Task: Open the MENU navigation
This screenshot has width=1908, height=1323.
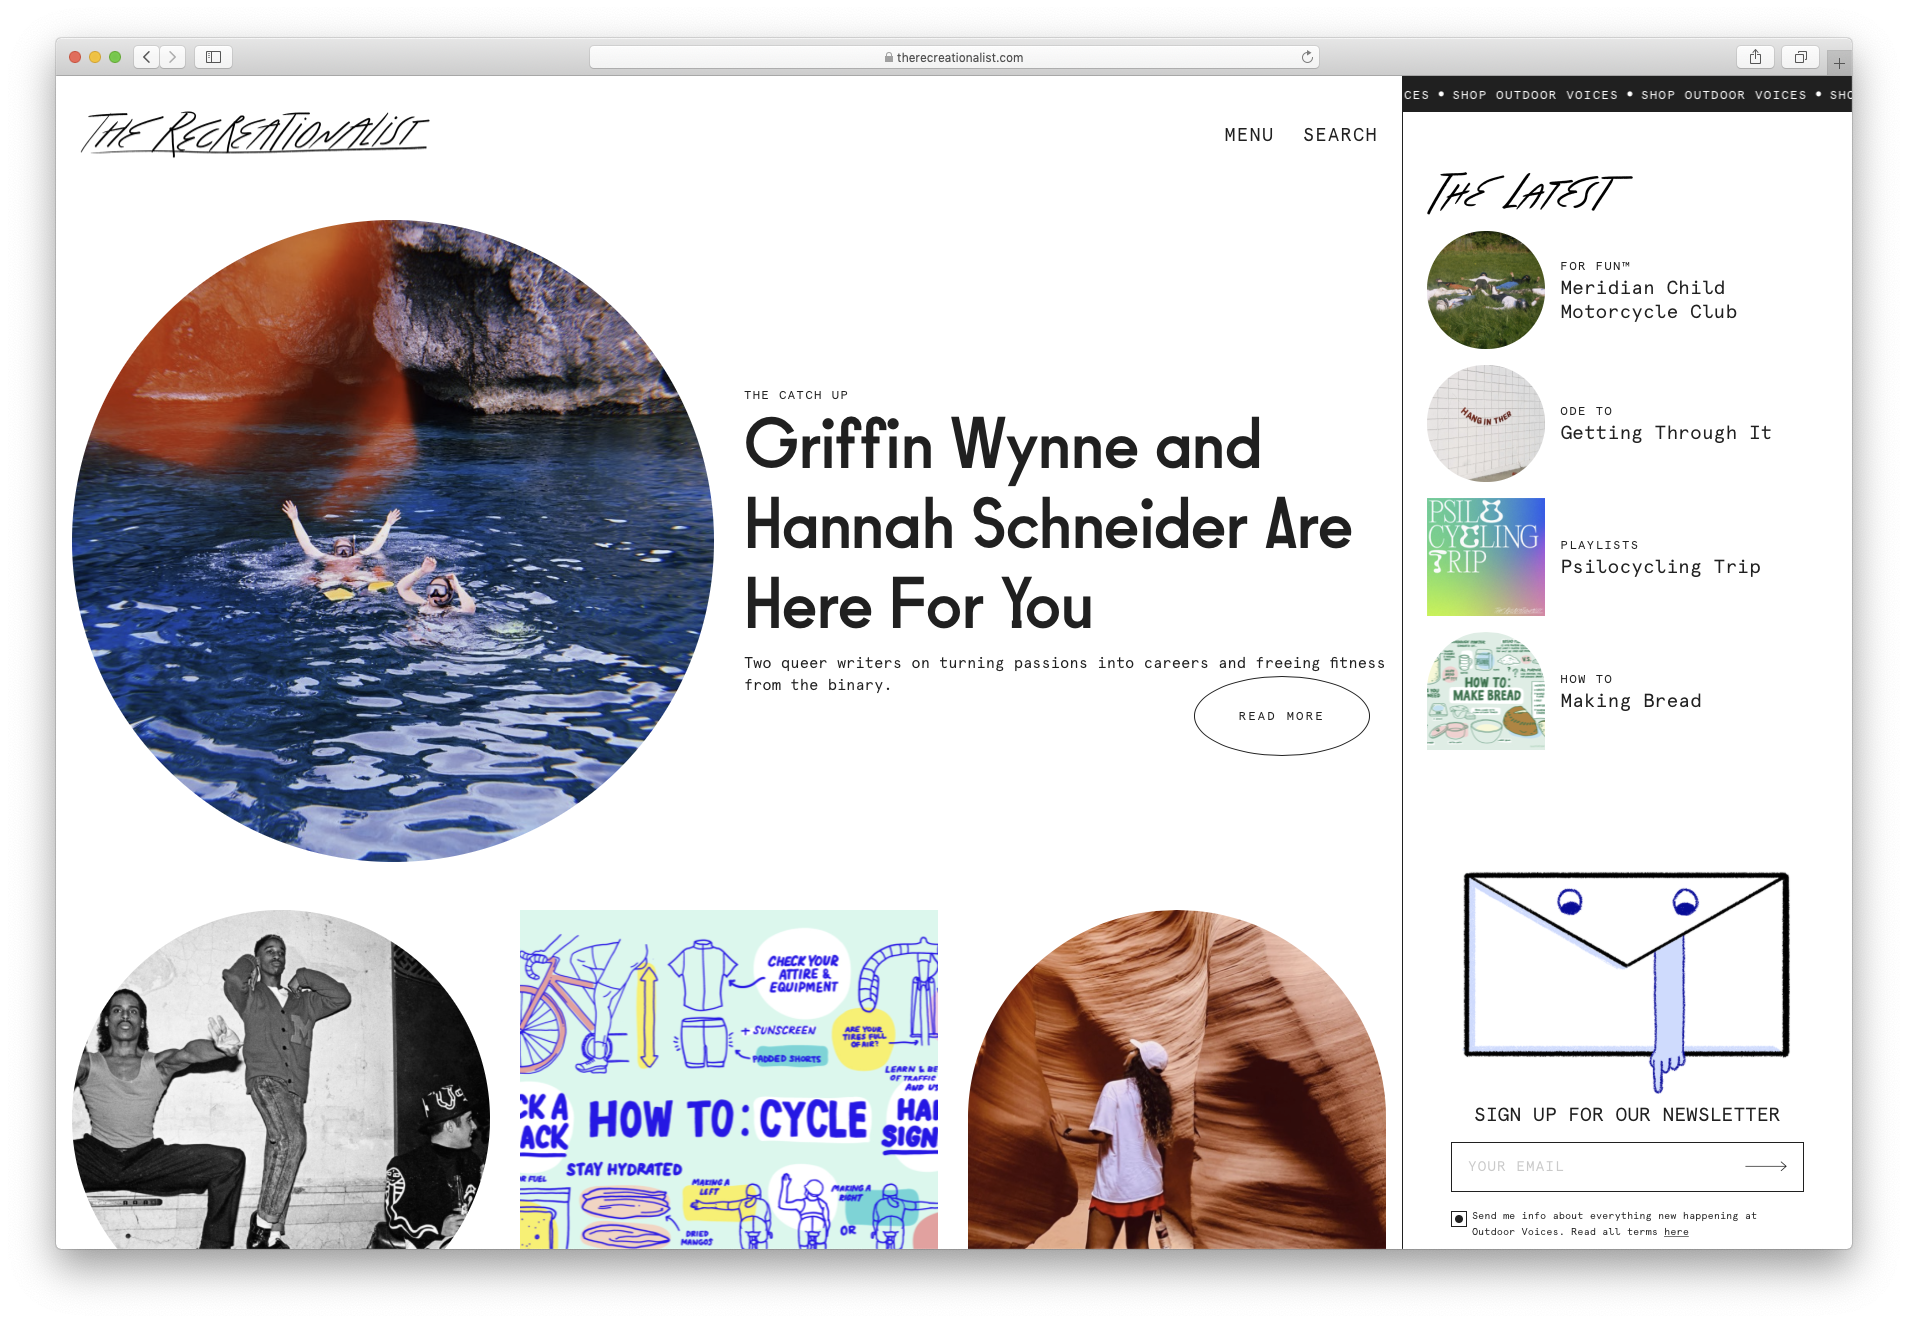Action: (x=1249, y=135)
